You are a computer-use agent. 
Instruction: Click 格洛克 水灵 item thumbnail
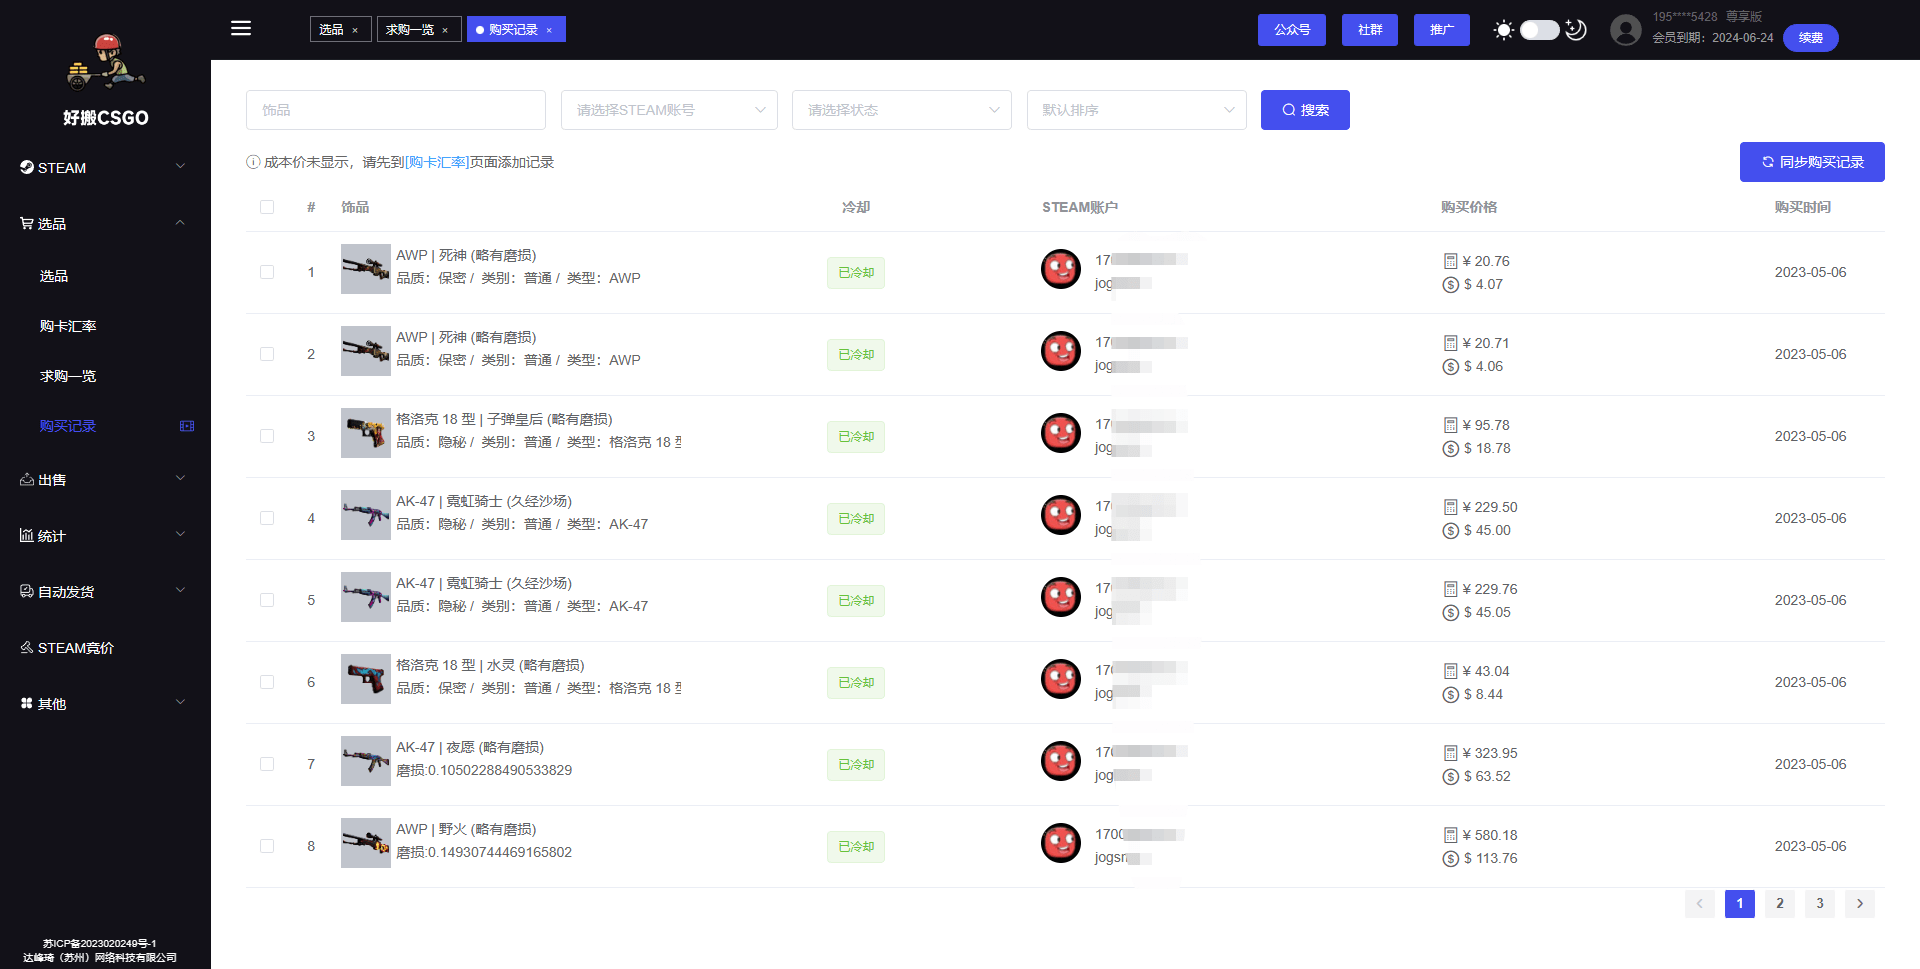pyautogui.click(x=366, y=679)
